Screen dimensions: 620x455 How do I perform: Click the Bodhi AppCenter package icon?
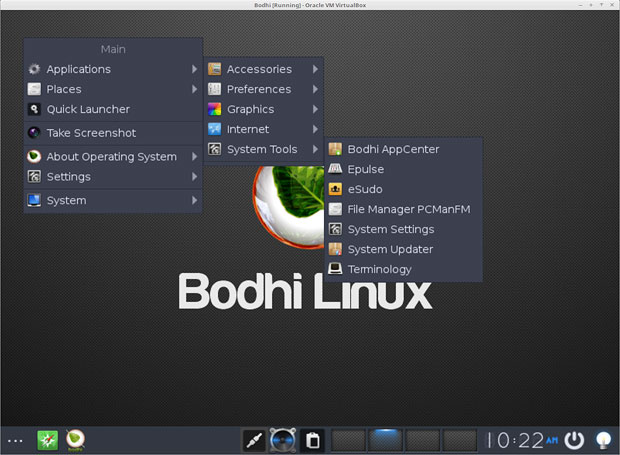[x=335, y=149]
